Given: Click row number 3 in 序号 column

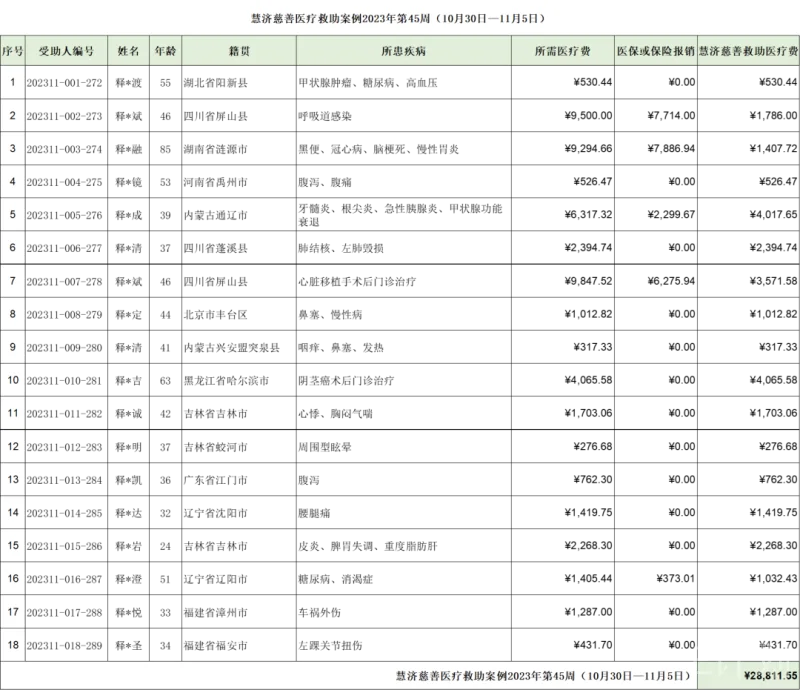Looking at the screenshot, I should point(12,148).
